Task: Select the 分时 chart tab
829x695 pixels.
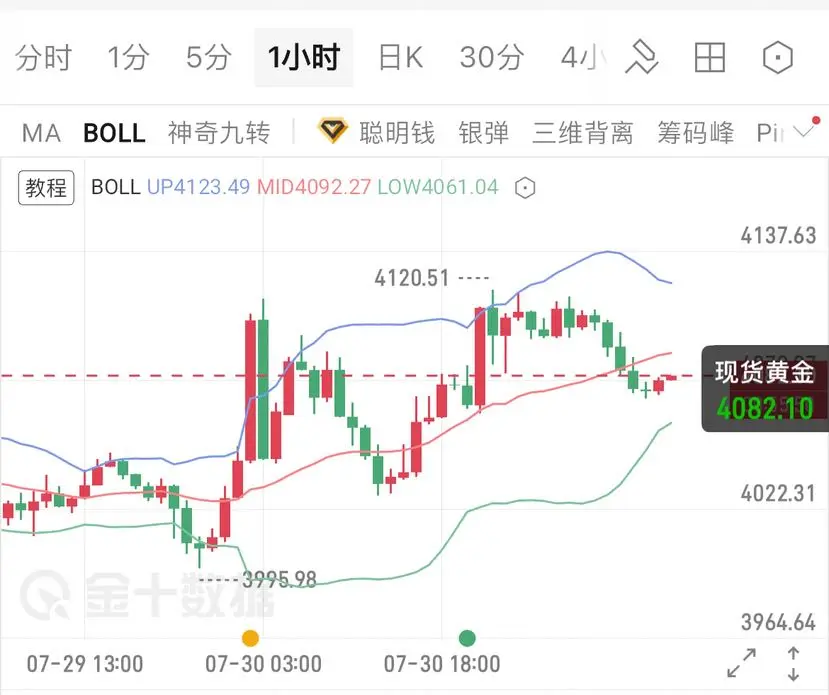Action: coord(43,58)
